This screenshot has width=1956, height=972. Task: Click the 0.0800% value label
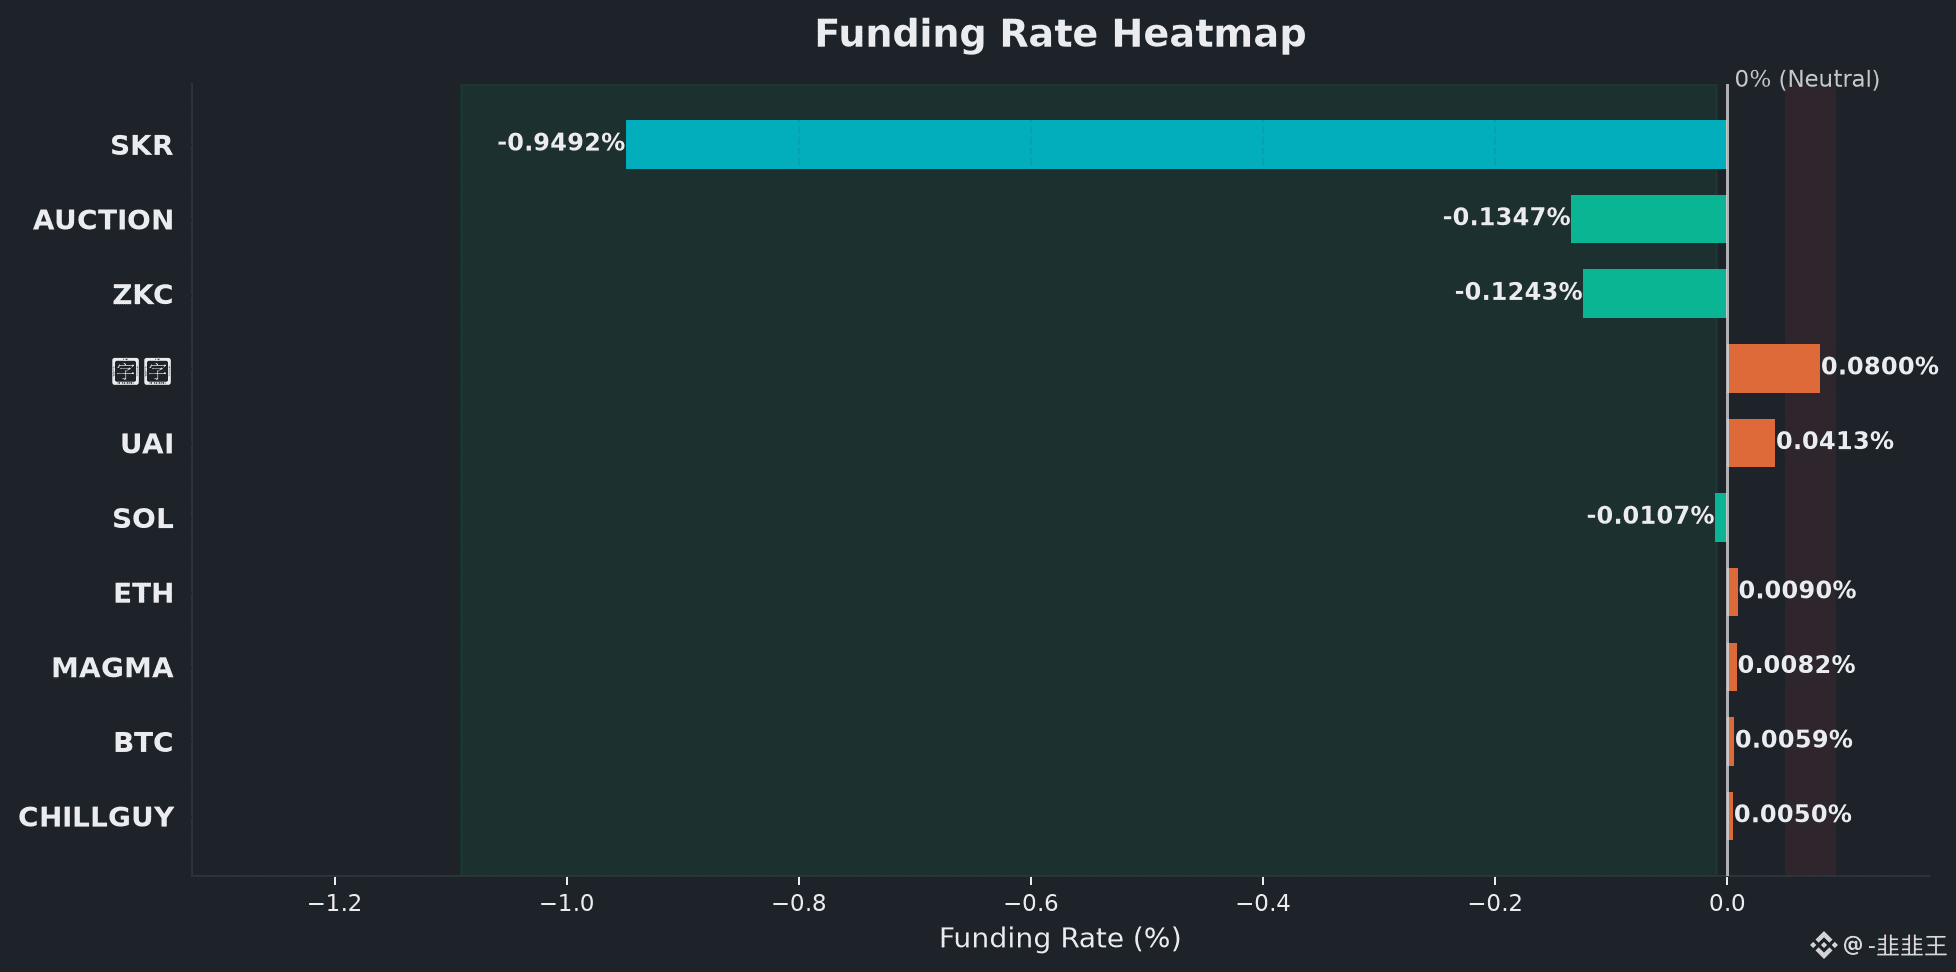point(1880,367)
